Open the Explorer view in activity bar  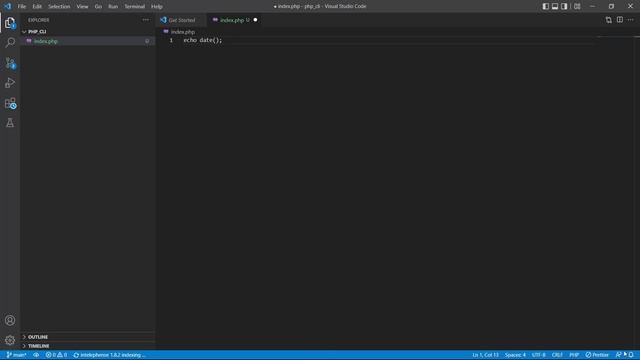click(x=10, y=23)
